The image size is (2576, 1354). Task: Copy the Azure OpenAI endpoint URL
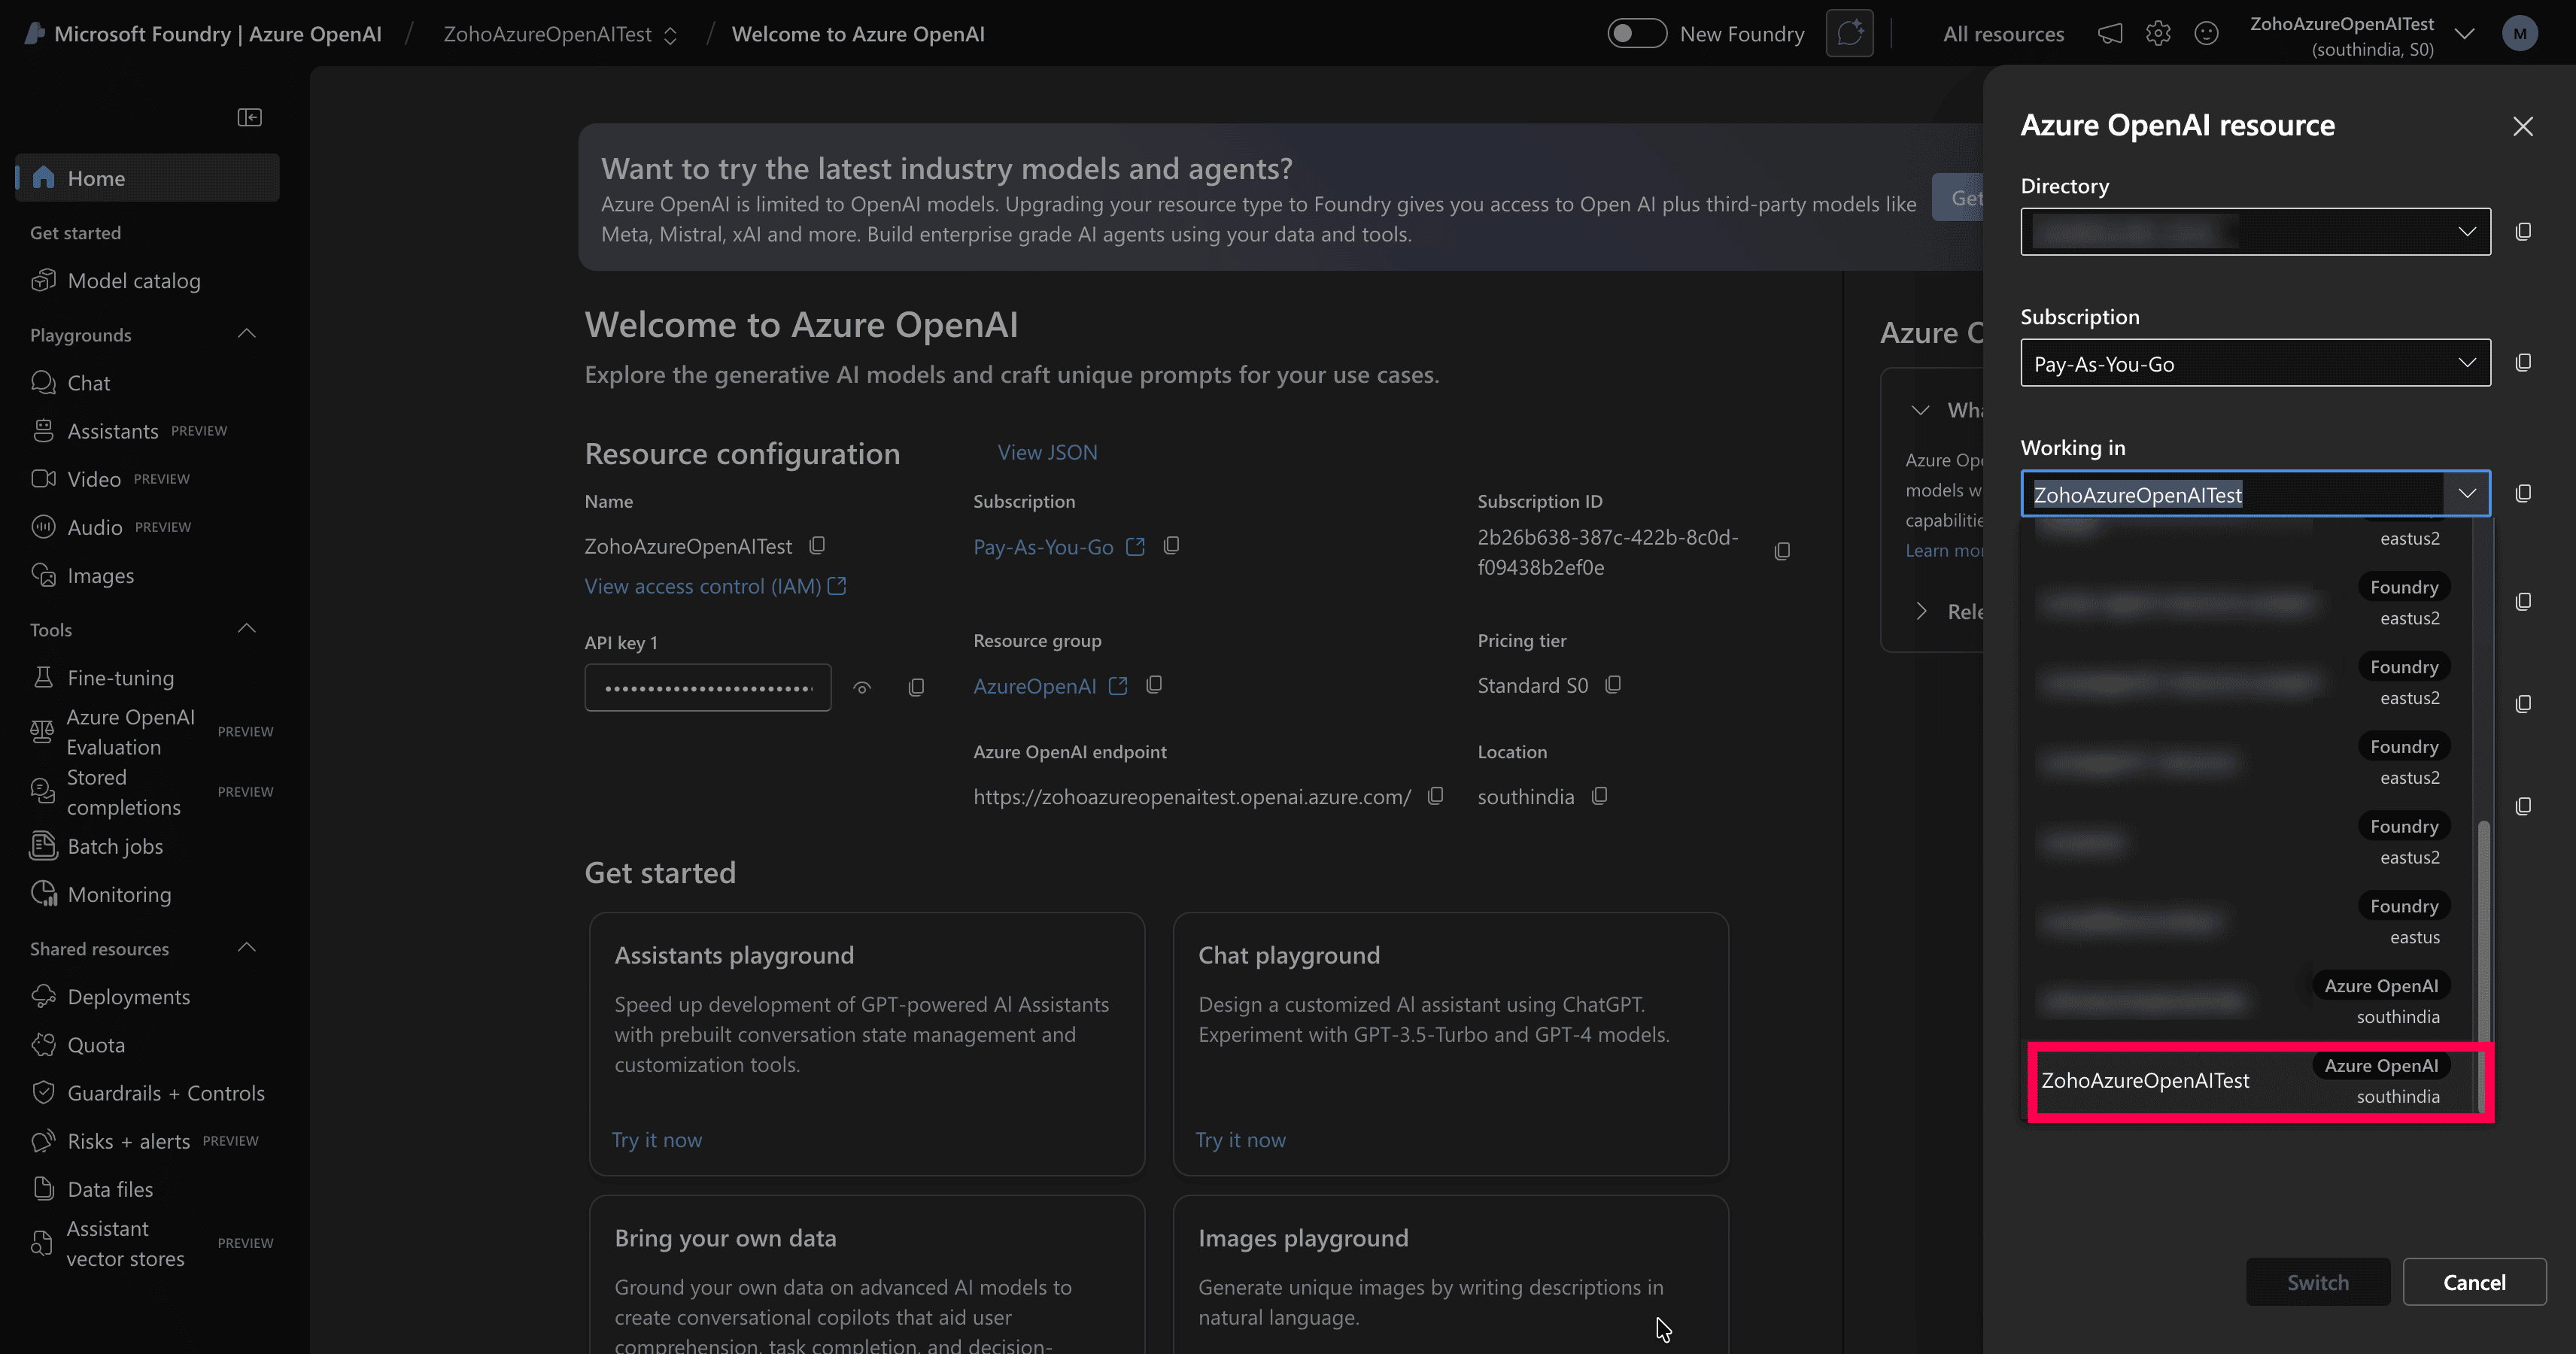(1435, 795)
